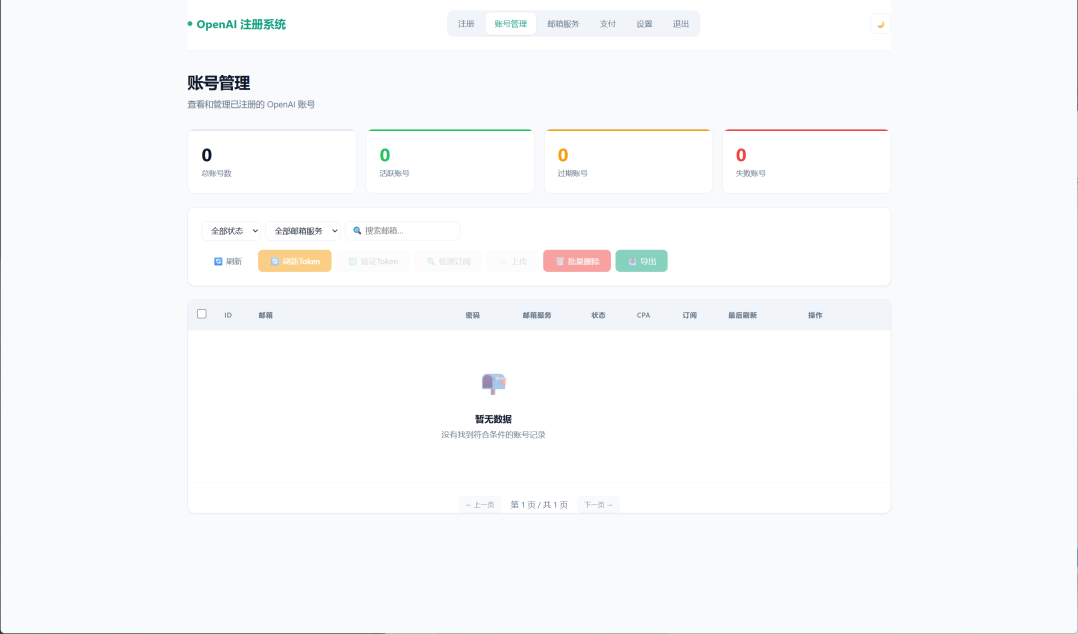Switch to the 注册 tab
The image size is (1078, 634).
click(466, 22)
